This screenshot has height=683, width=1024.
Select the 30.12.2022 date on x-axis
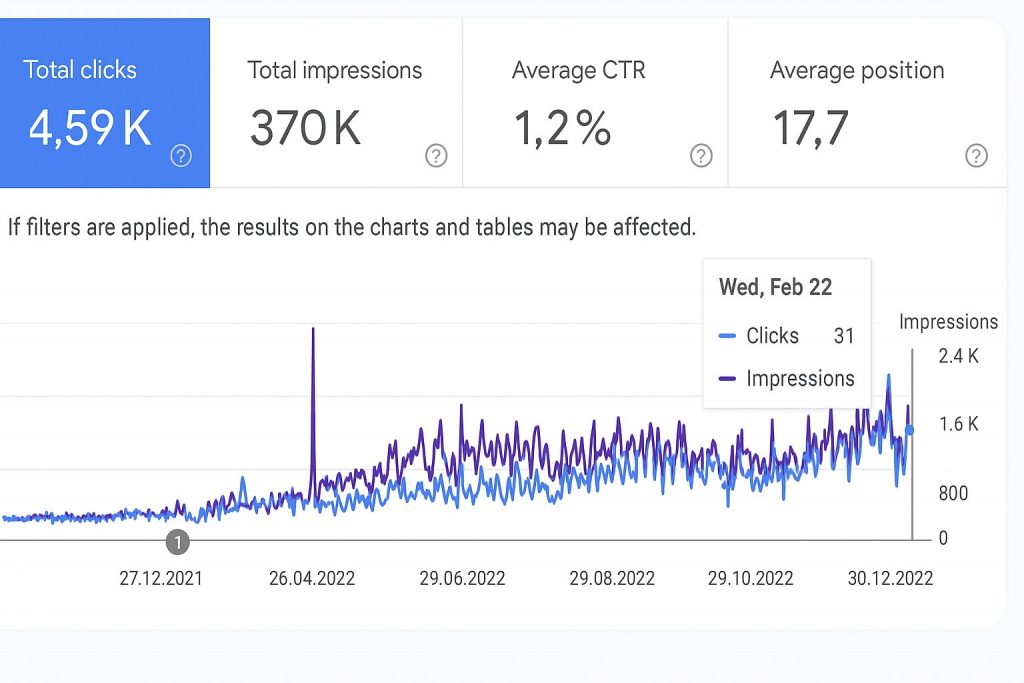pyautogui.click(x=890, y=579)
